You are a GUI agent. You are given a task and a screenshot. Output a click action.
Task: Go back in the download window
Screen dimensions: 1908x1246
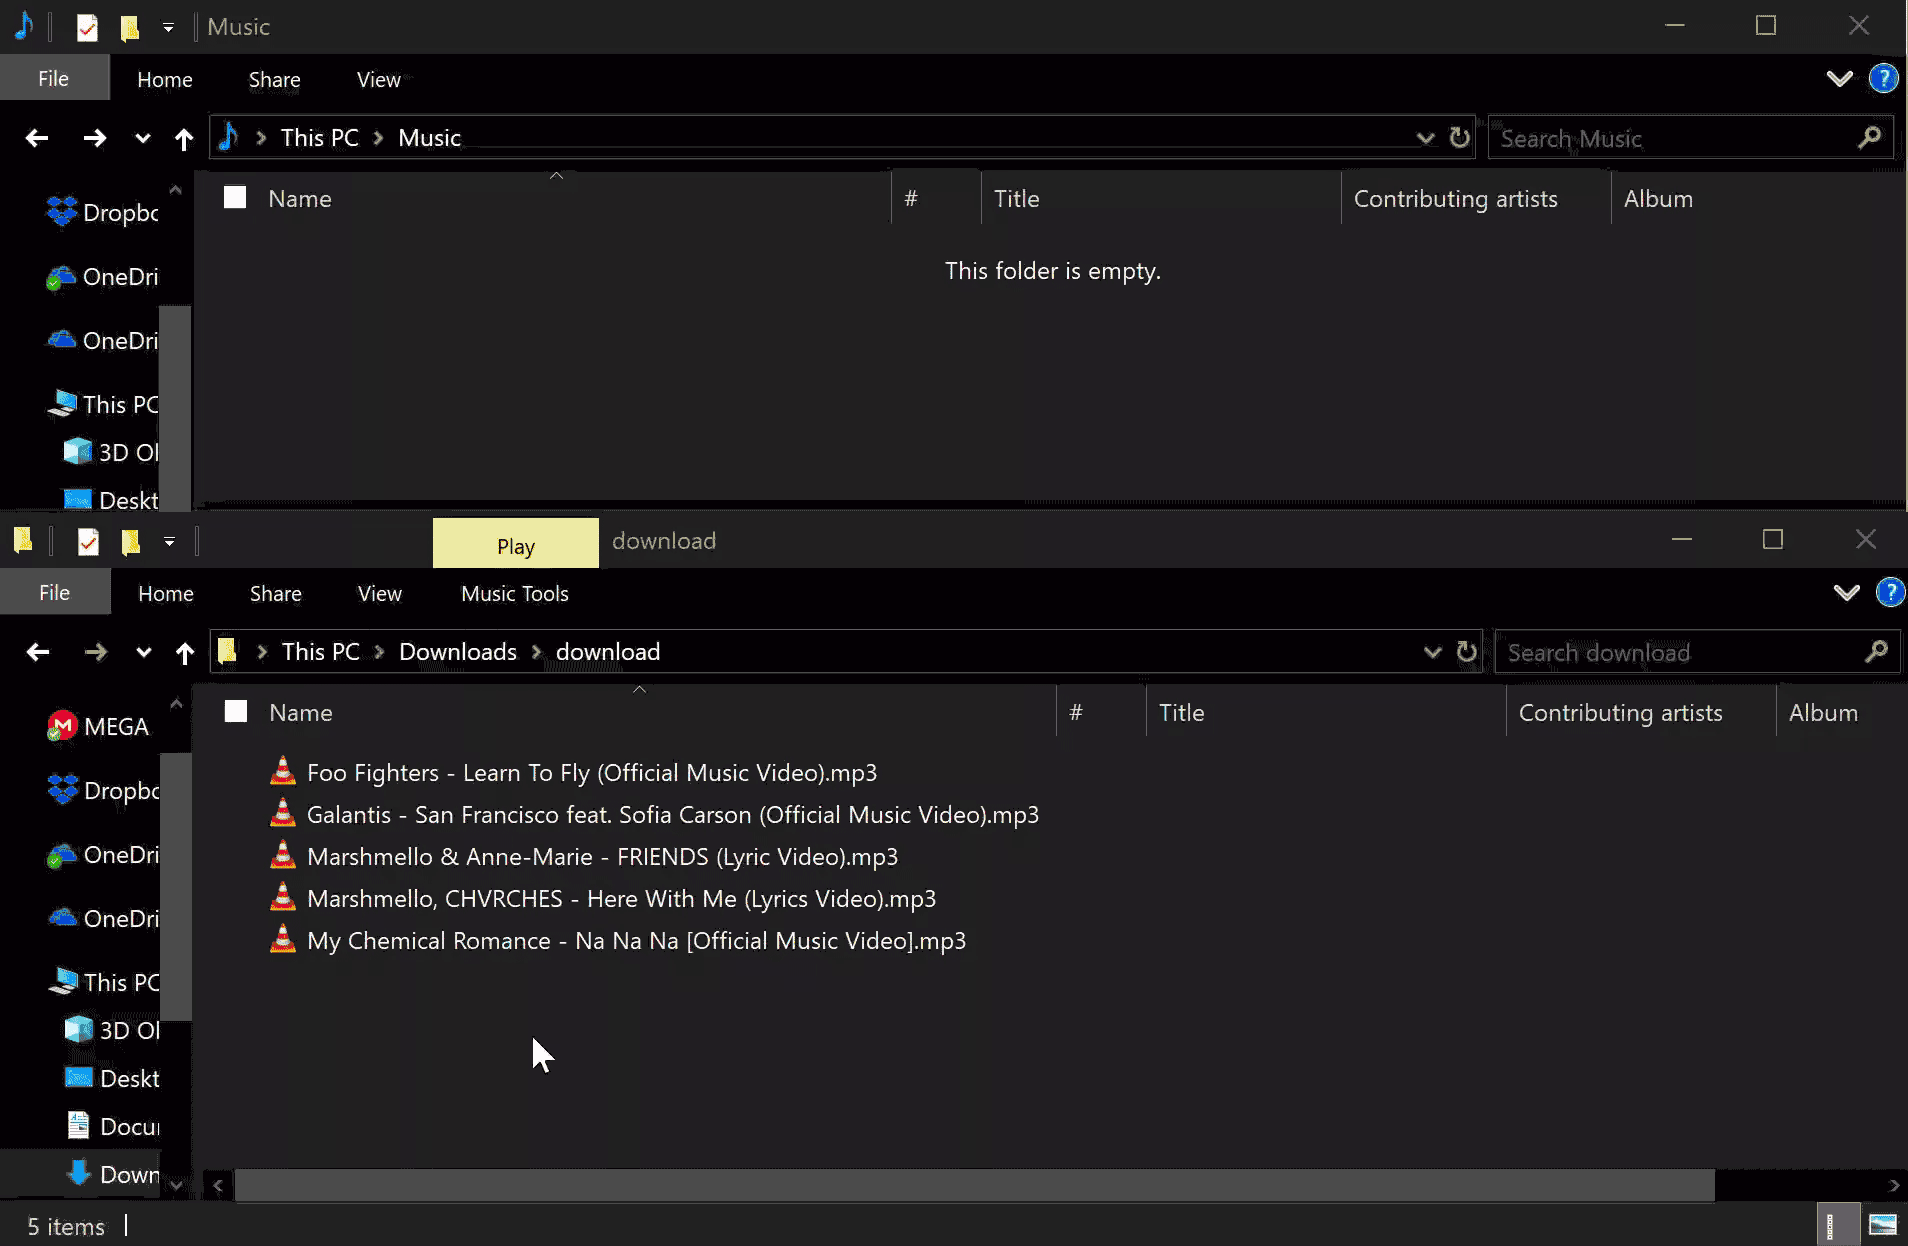pos(38,652)
